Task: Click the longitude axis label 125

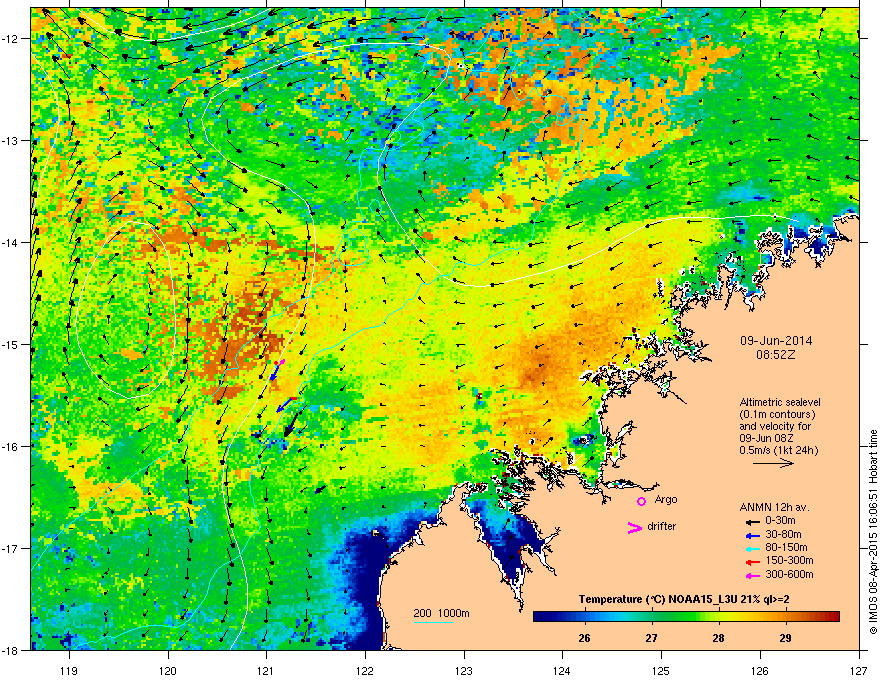Action: (661, 670)
